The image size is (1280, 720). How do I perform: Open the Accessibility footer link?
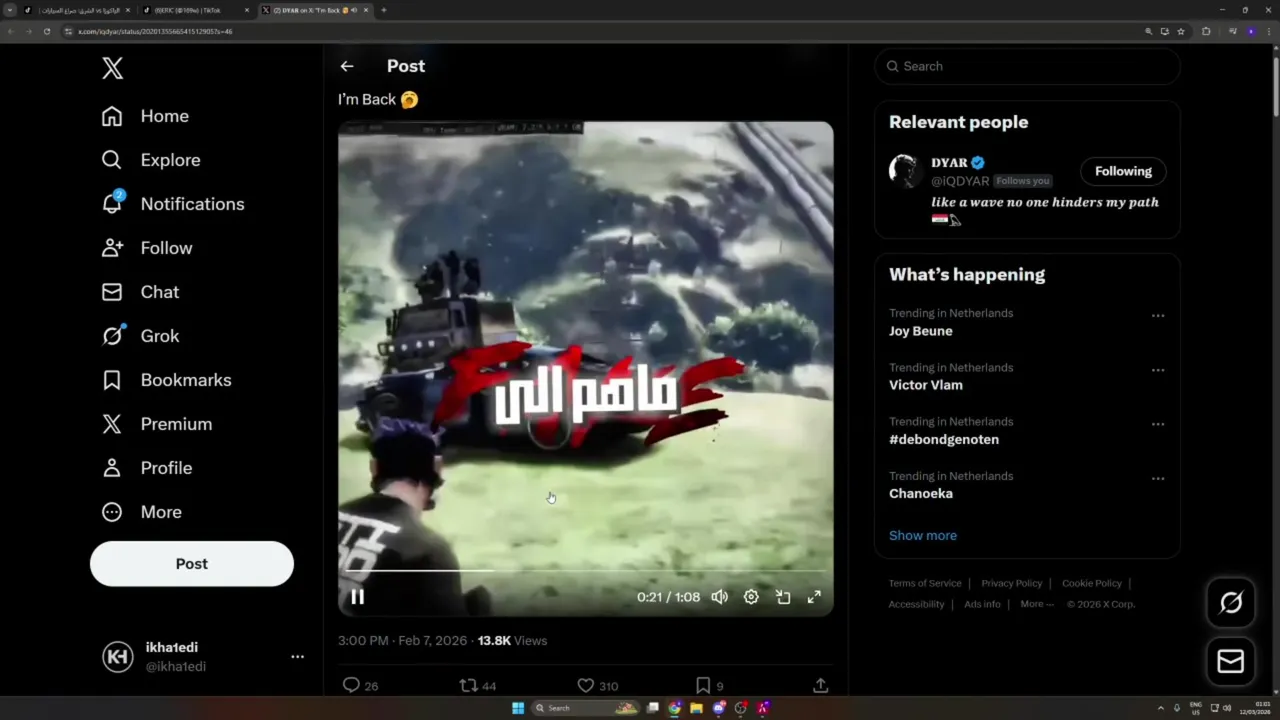click(x=916, y=604)
